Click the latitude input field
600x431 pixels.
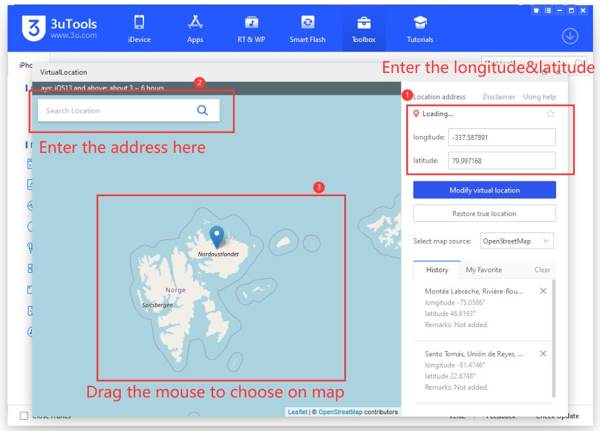(502, 160)
